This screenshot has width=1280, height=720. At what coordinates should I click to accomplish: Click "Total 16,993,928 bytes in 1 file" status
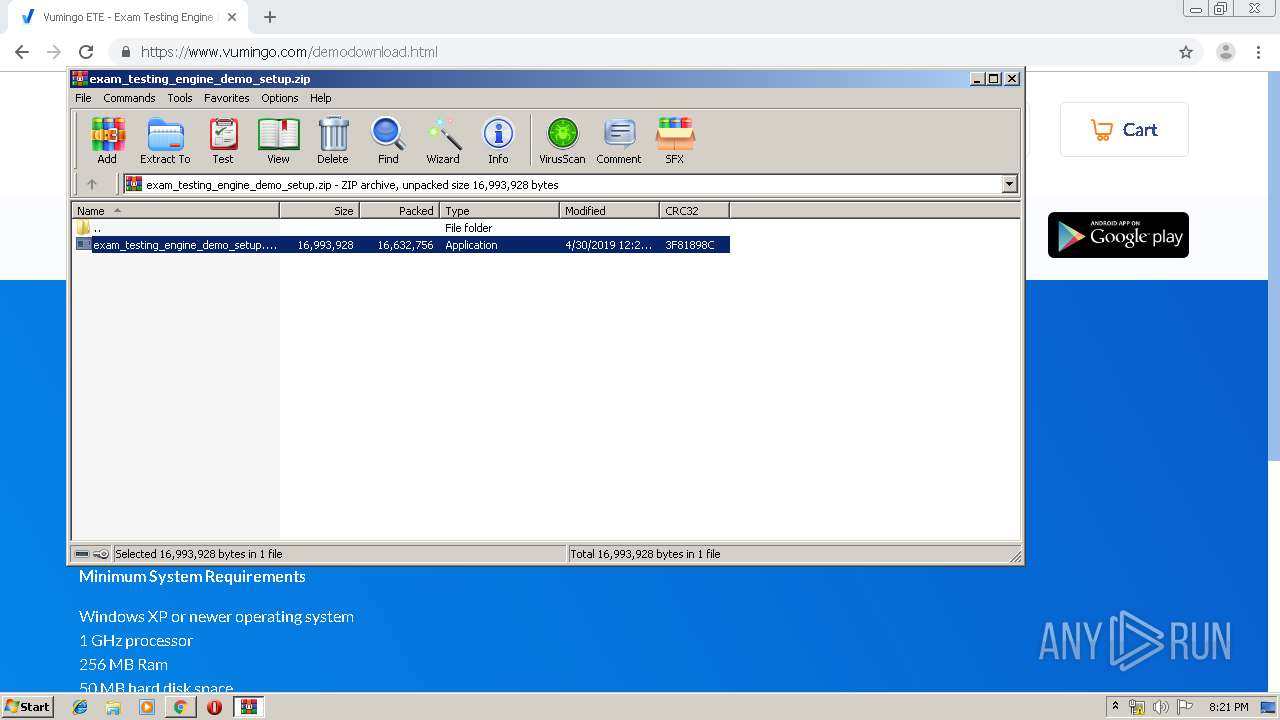click(645, 554)
